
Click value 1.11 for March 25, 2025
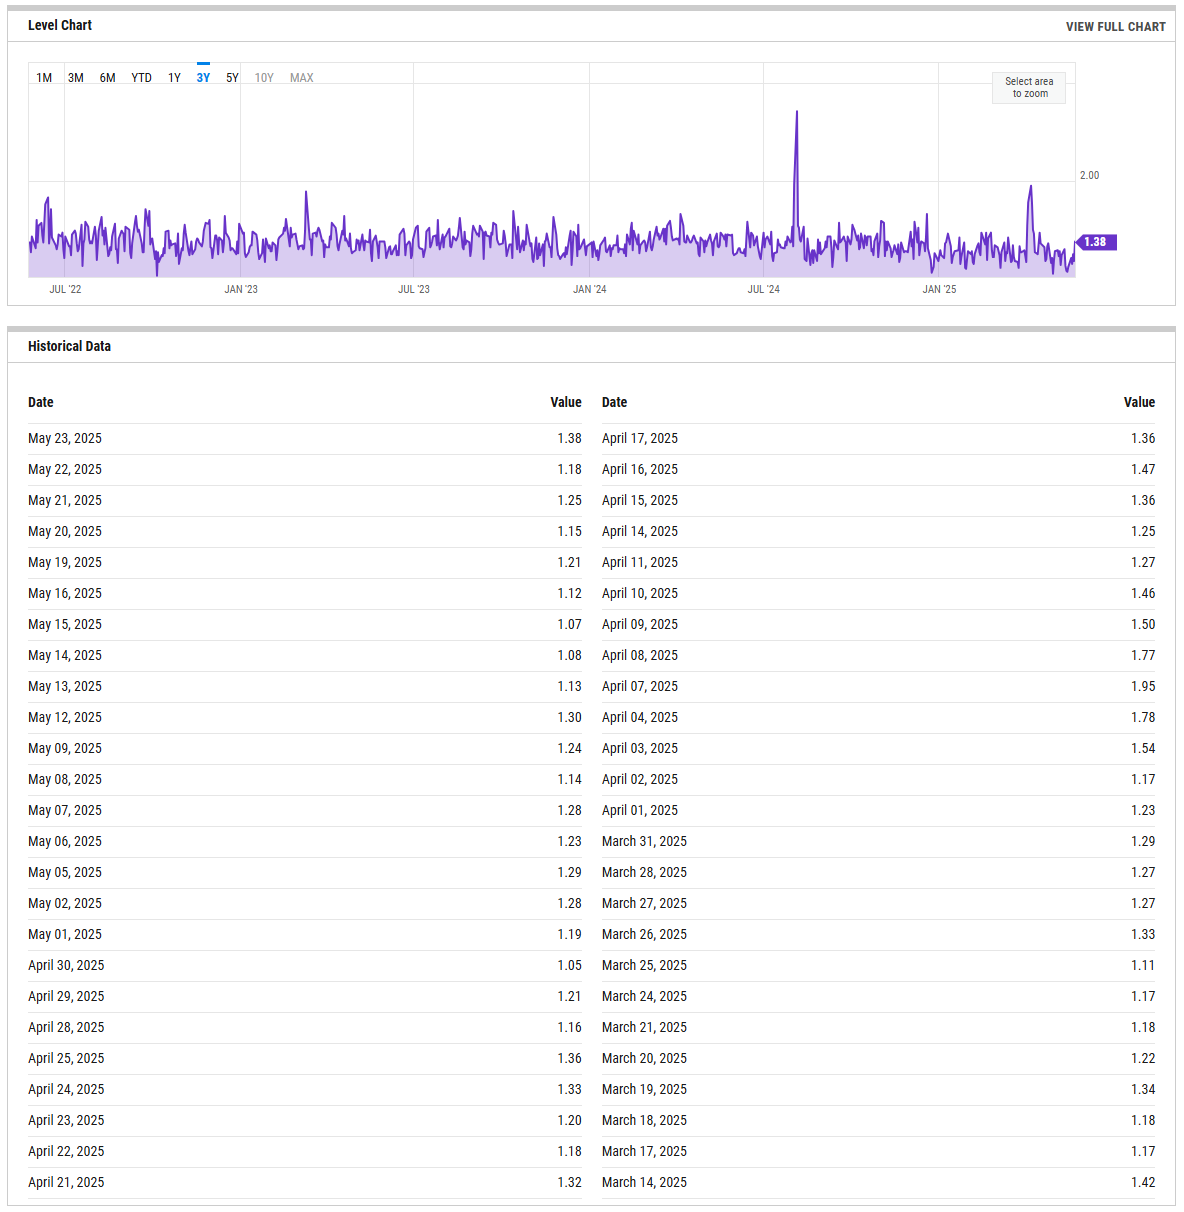pyautogui.click(x=1143, y=965)
